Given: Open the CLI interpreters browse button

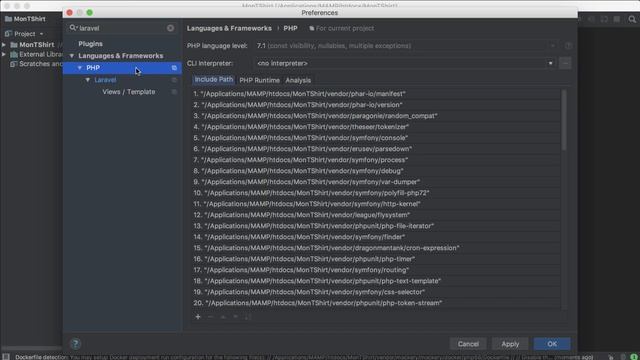Looking at the screenshot, I should pyautogui.click(x=565, y=63).
